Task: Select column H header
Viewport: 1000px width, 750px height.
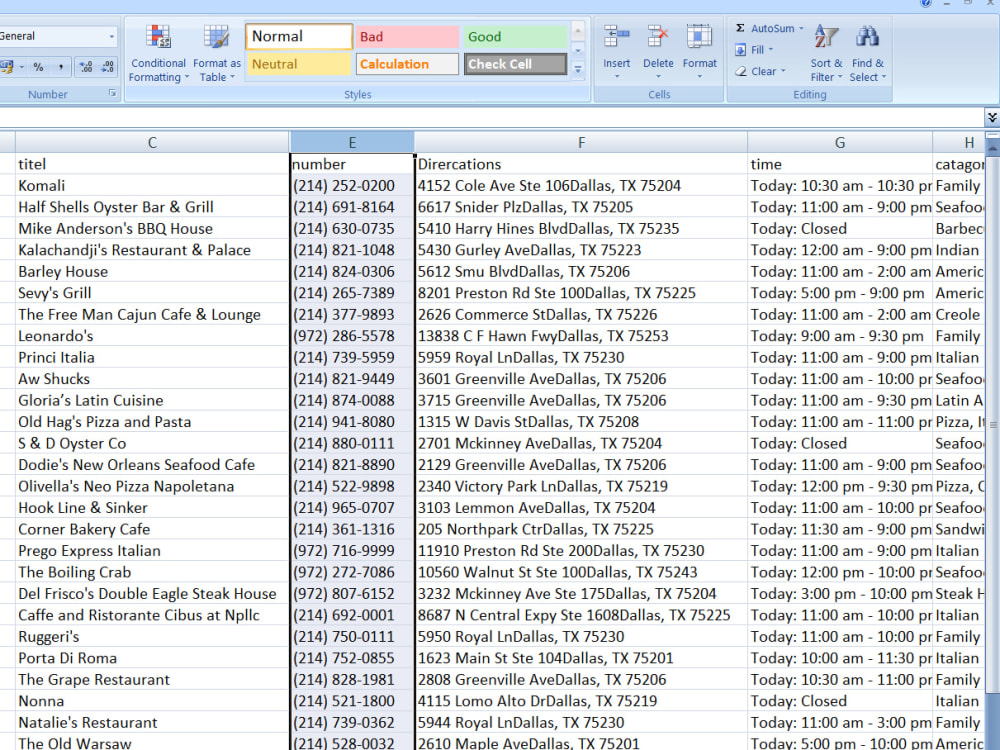Action: (960, 142)
